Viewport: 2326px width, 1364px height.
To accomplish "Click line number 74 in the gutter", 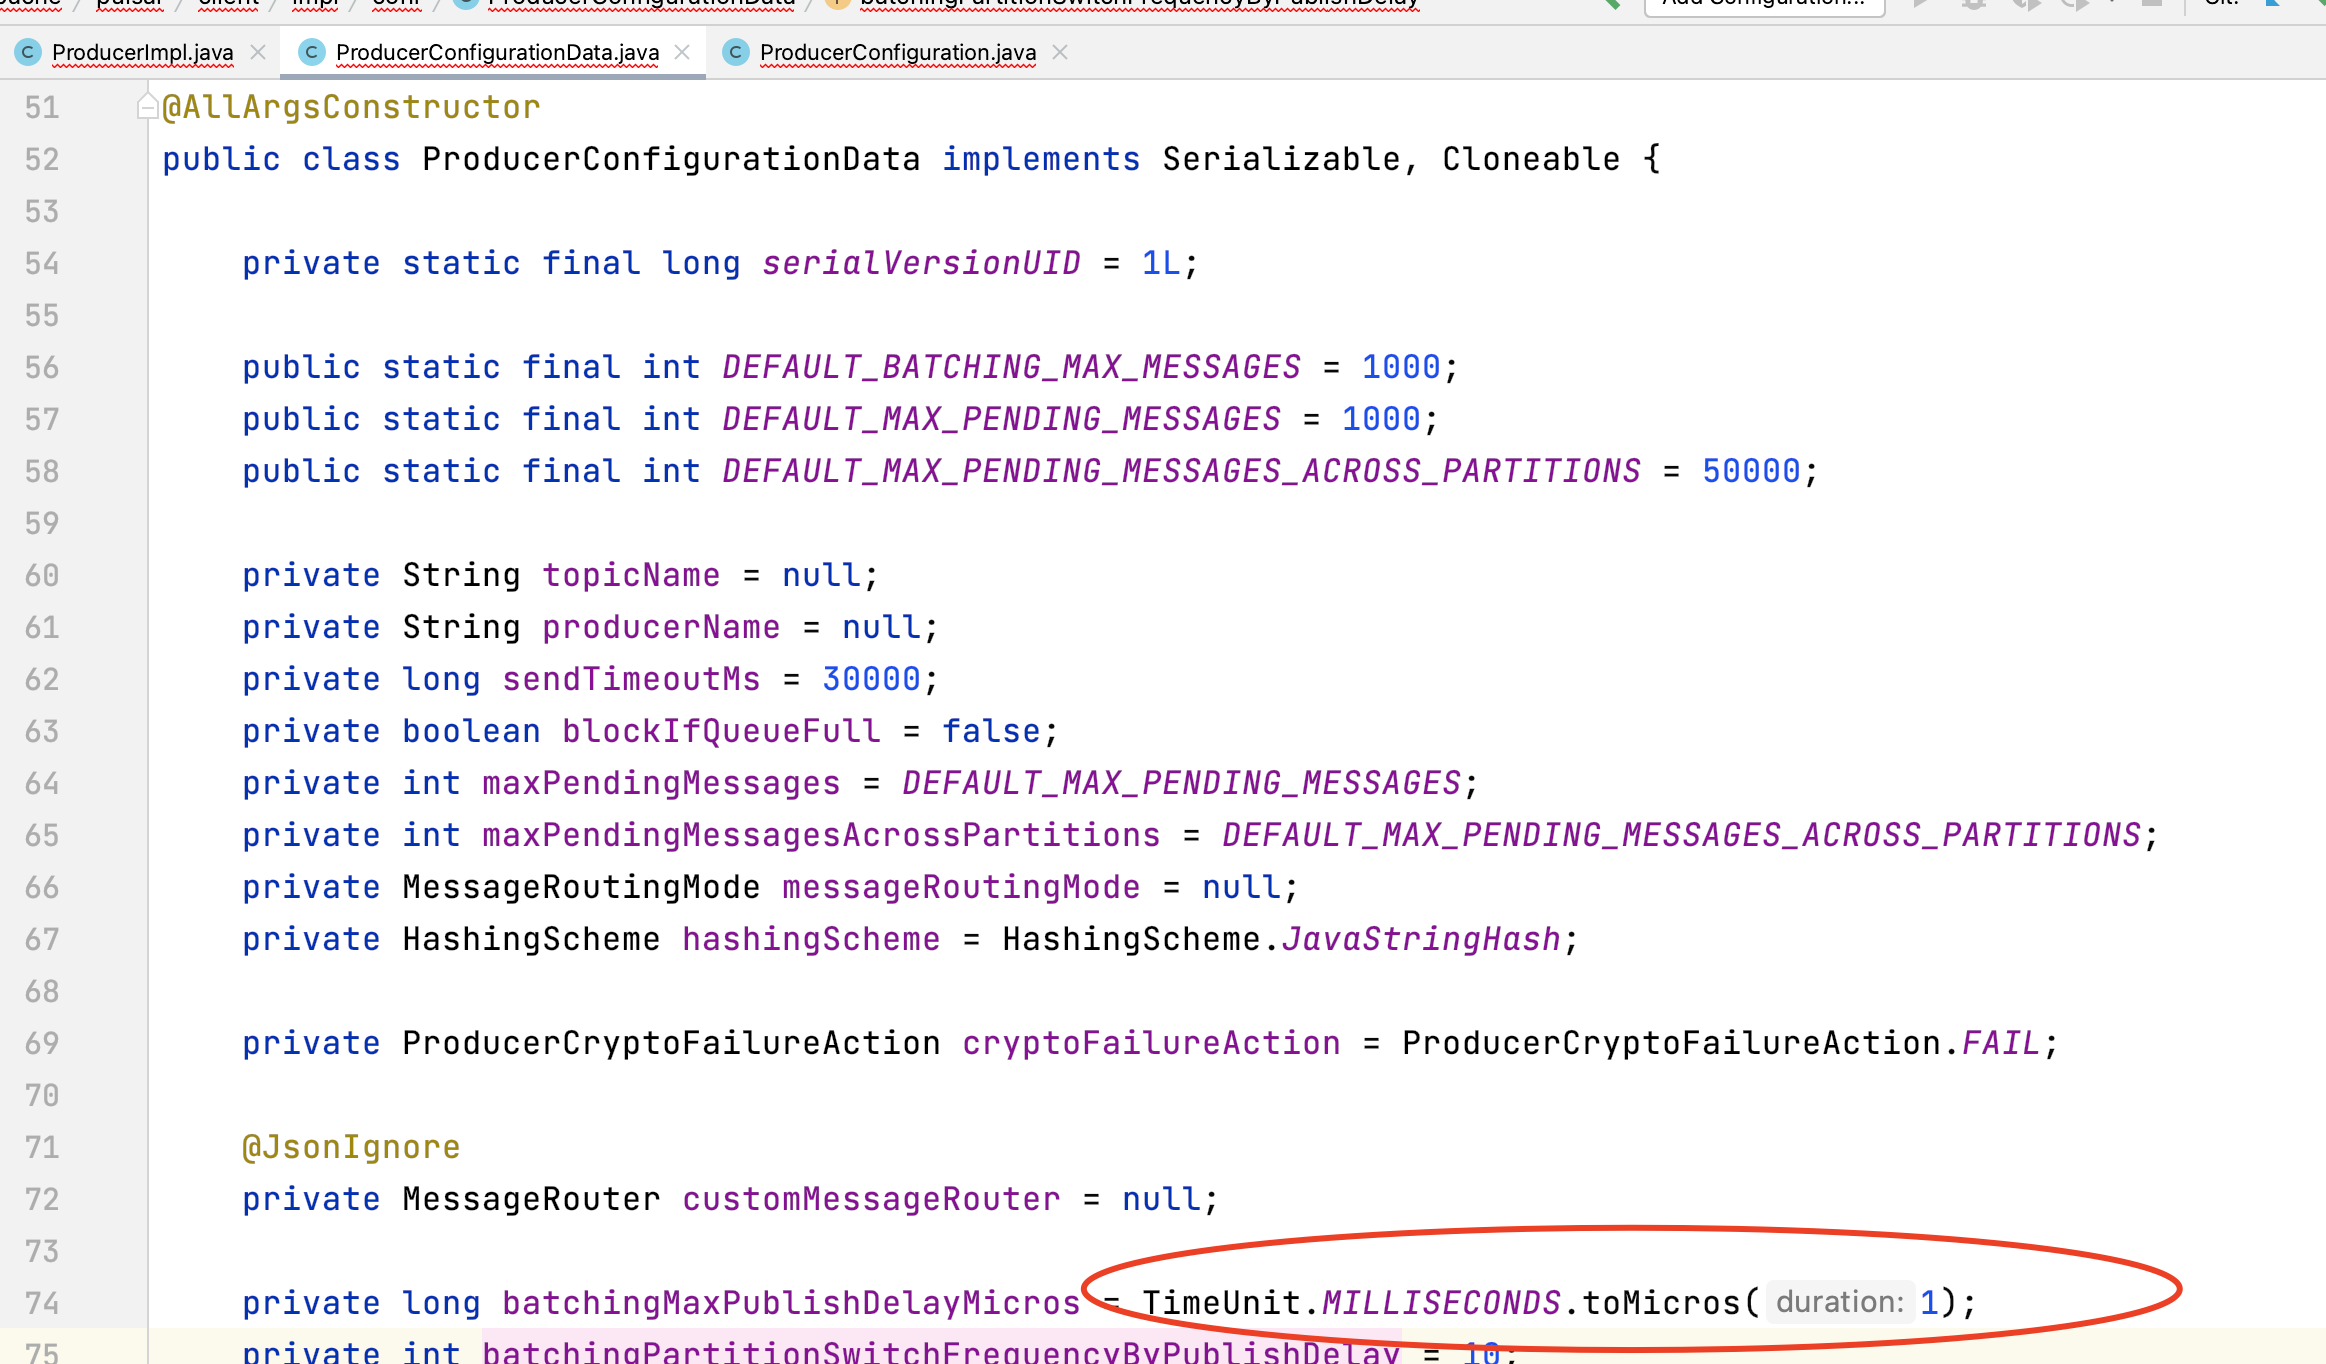I will [41, 1303].
